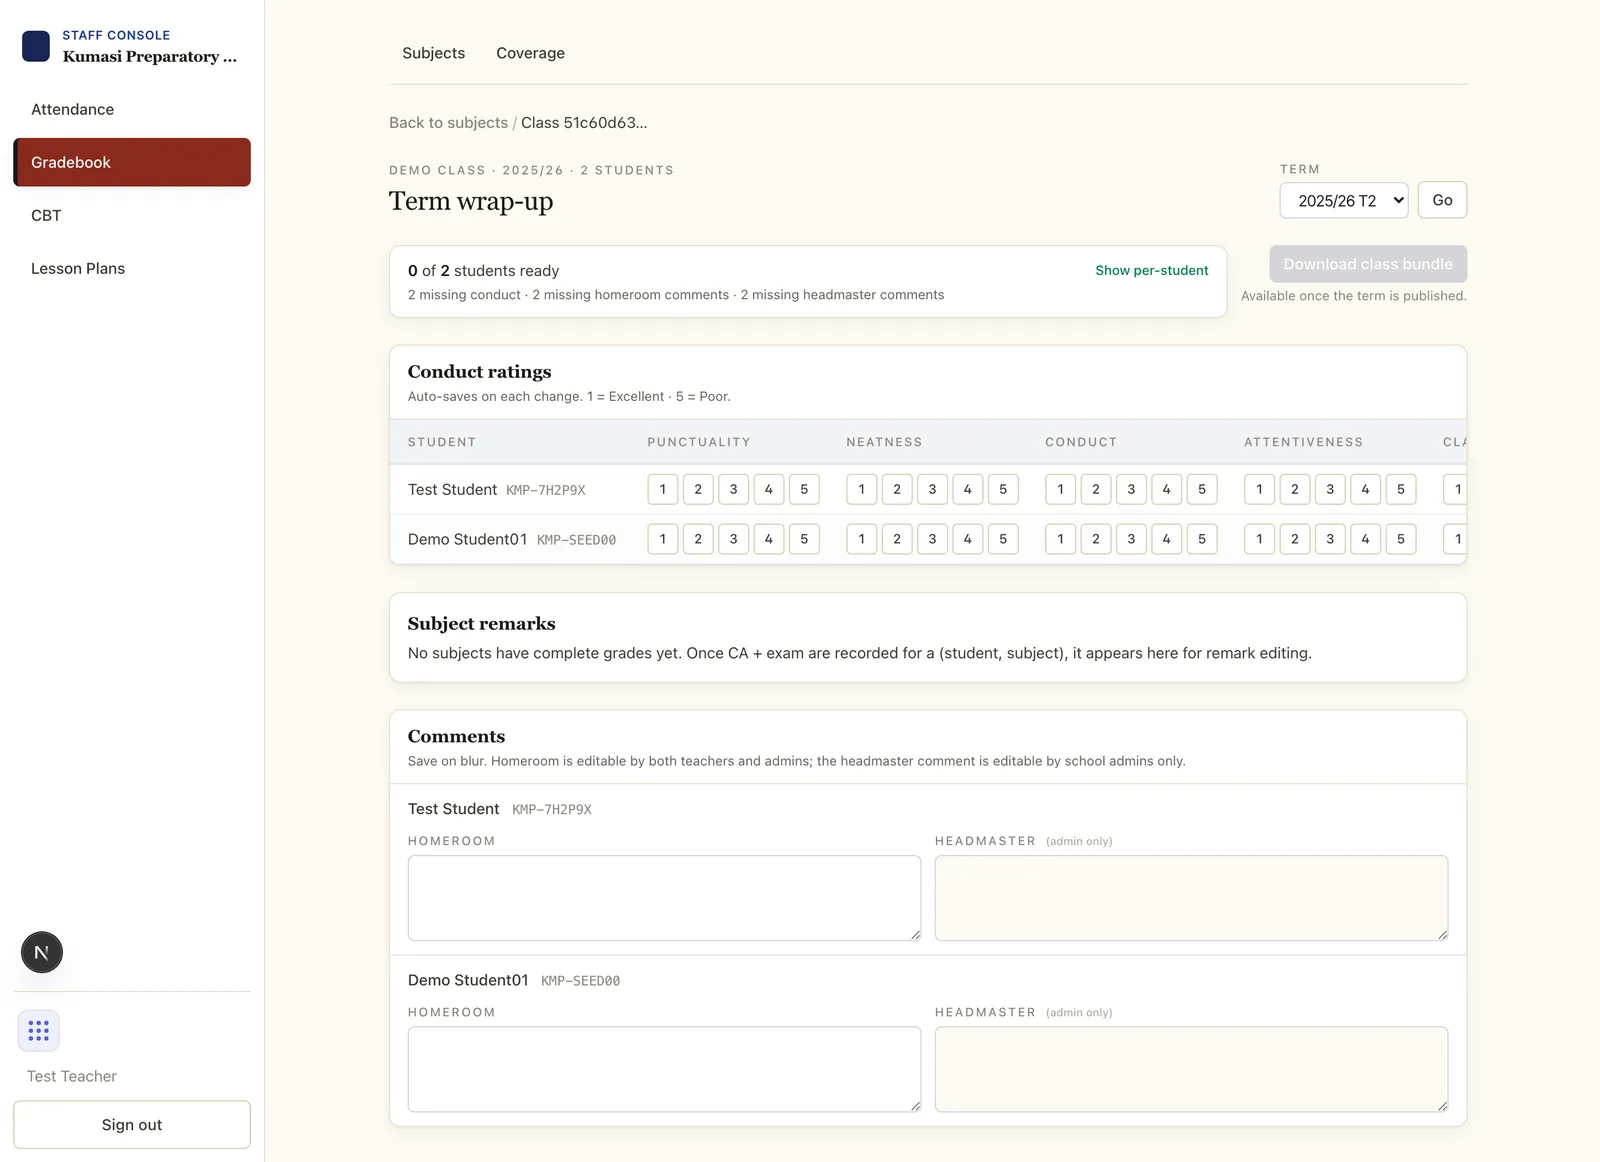This screenshot has width=1600, height=1162.
Task: Set Demo Student01 attentiveness to 5
Action: (1401, 539)
